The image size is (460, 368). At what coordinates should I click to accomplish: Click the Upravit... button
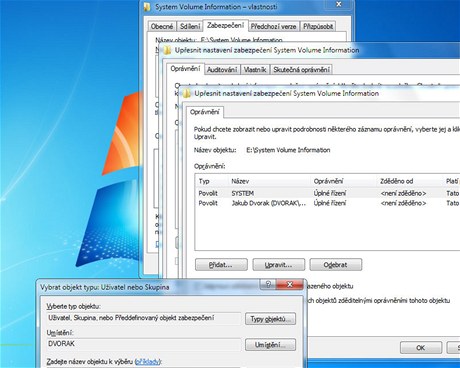278,265
